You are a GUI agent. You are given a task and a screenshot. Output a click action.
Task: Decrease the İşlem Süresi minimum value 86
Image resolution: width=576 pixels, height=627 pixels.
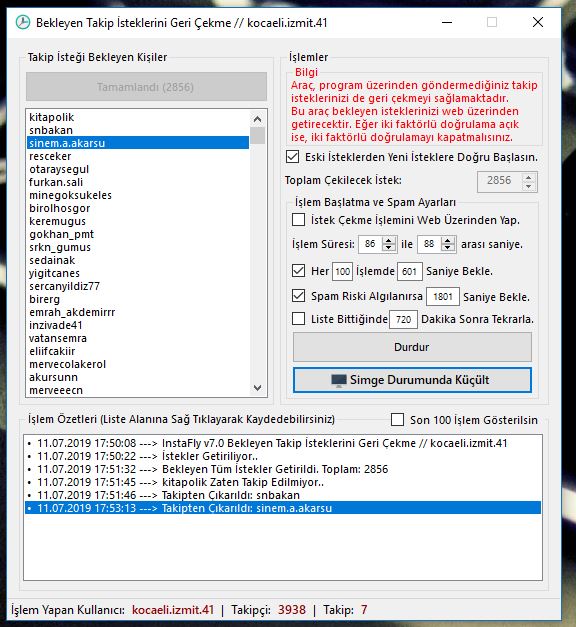(x=389, y=248)
